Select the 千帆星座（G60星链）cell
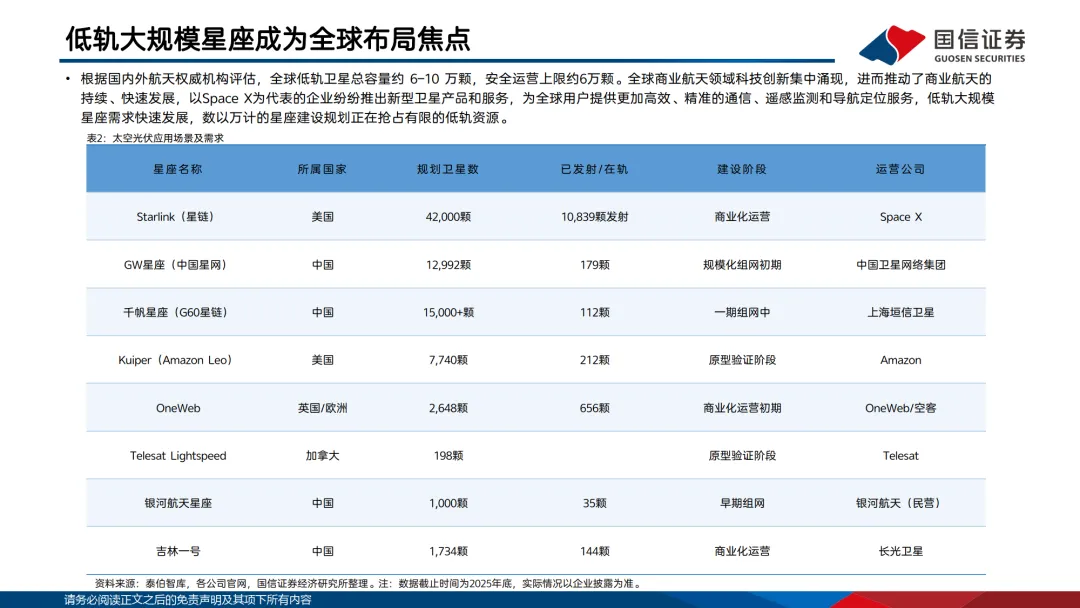This screenshot has width=1080, height=608. click(178, 313)
